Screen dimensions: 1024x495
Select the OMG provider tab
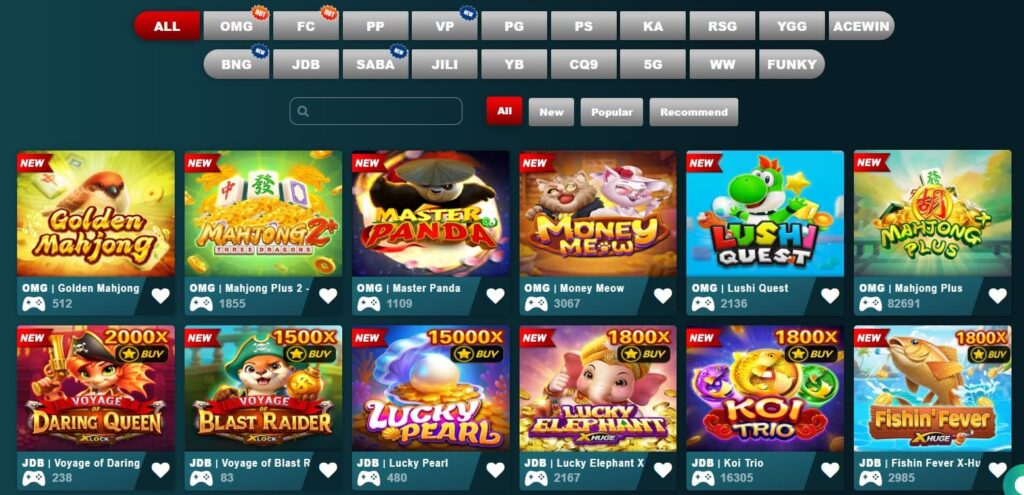click(236, 26)
